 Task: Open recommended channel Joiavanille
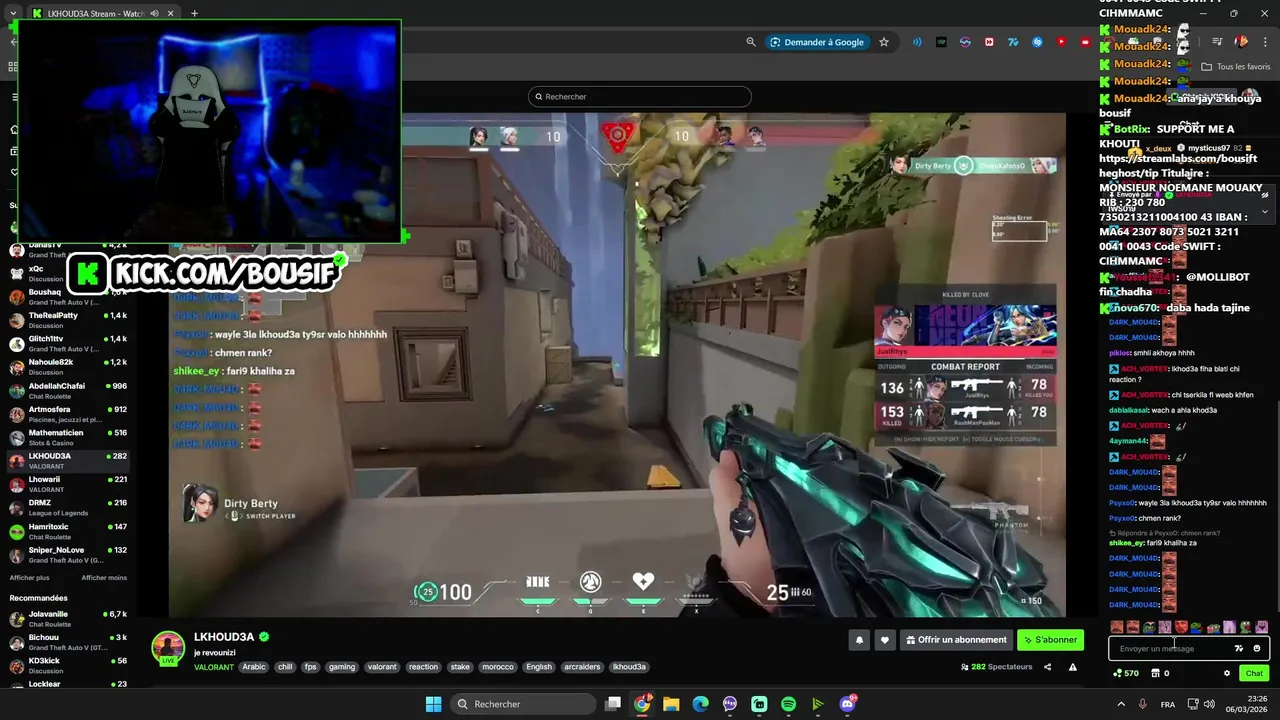tap(68, 618)
